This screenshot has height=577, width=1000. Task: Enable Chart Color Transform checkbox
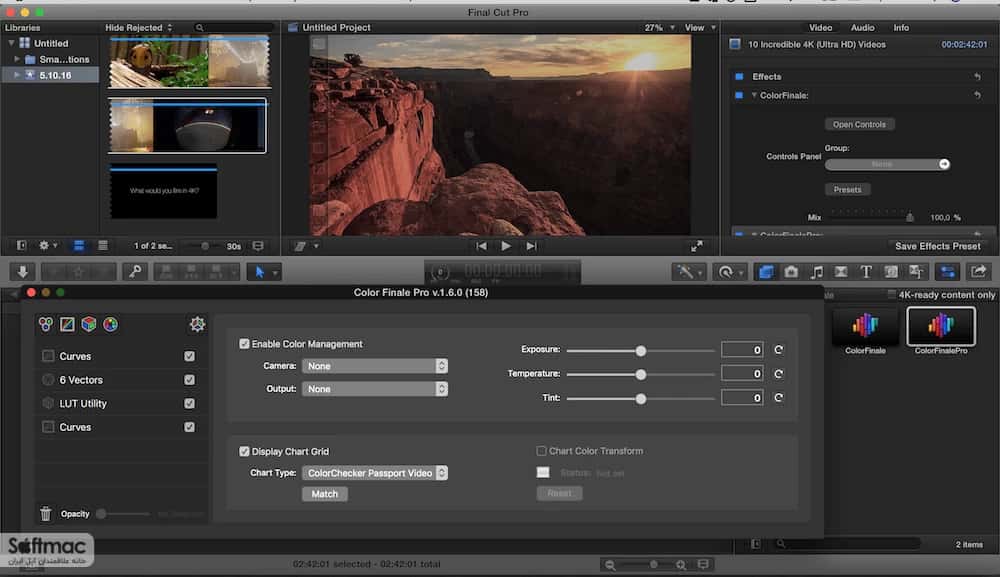click(x=541, y=451)
